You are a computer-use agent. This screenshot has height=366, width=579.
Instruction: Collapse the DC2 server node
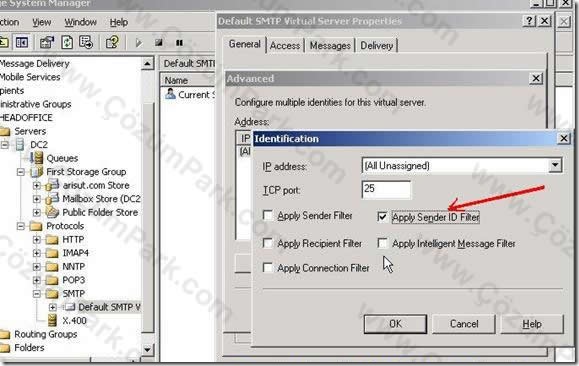[x=4, y=144]
